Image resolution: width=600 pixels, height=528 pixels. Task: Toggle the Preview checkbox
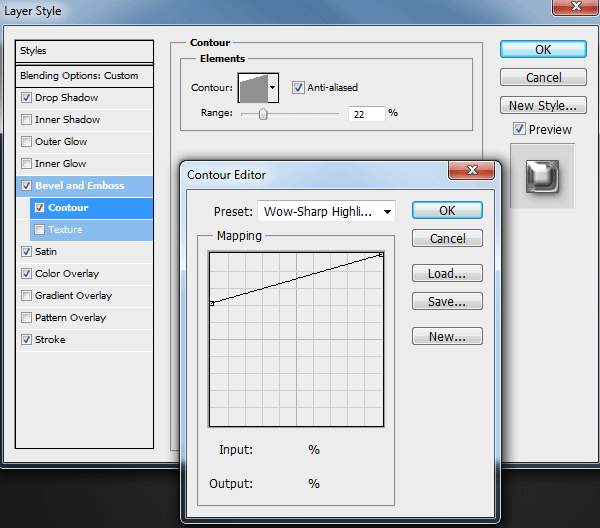tap(519, 129)
